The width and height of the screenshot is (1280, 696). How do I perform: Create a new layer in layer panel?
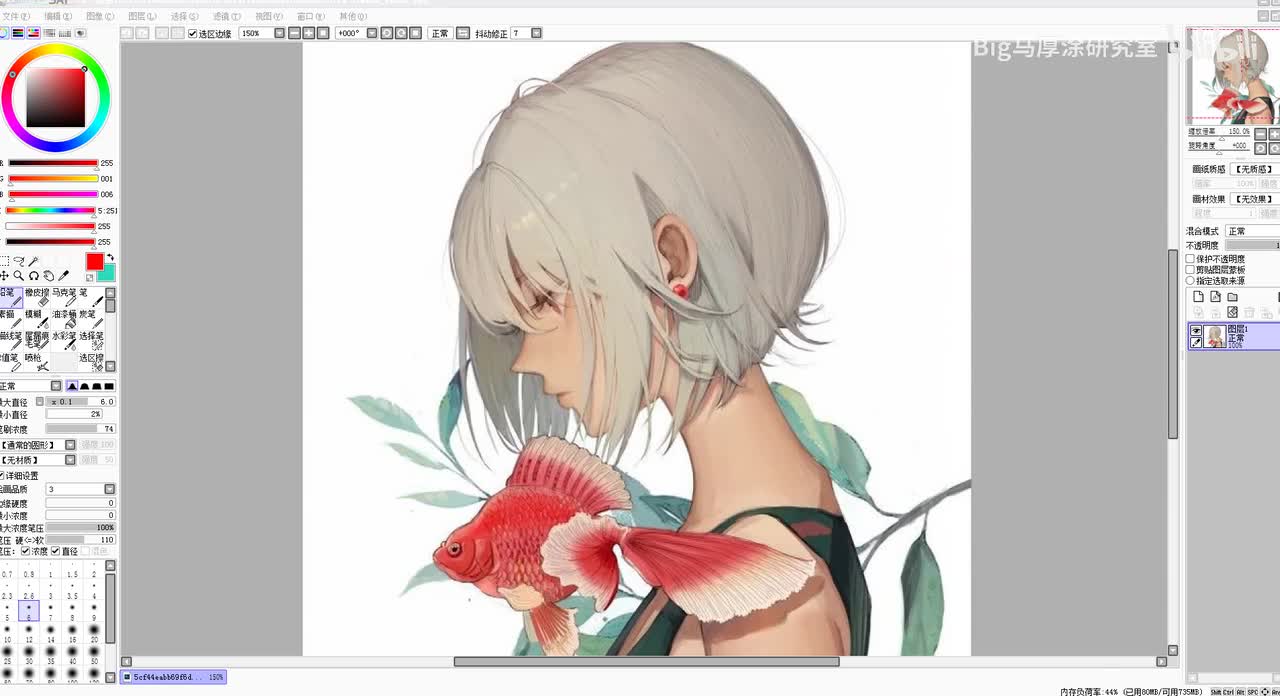pos(1198,297)
